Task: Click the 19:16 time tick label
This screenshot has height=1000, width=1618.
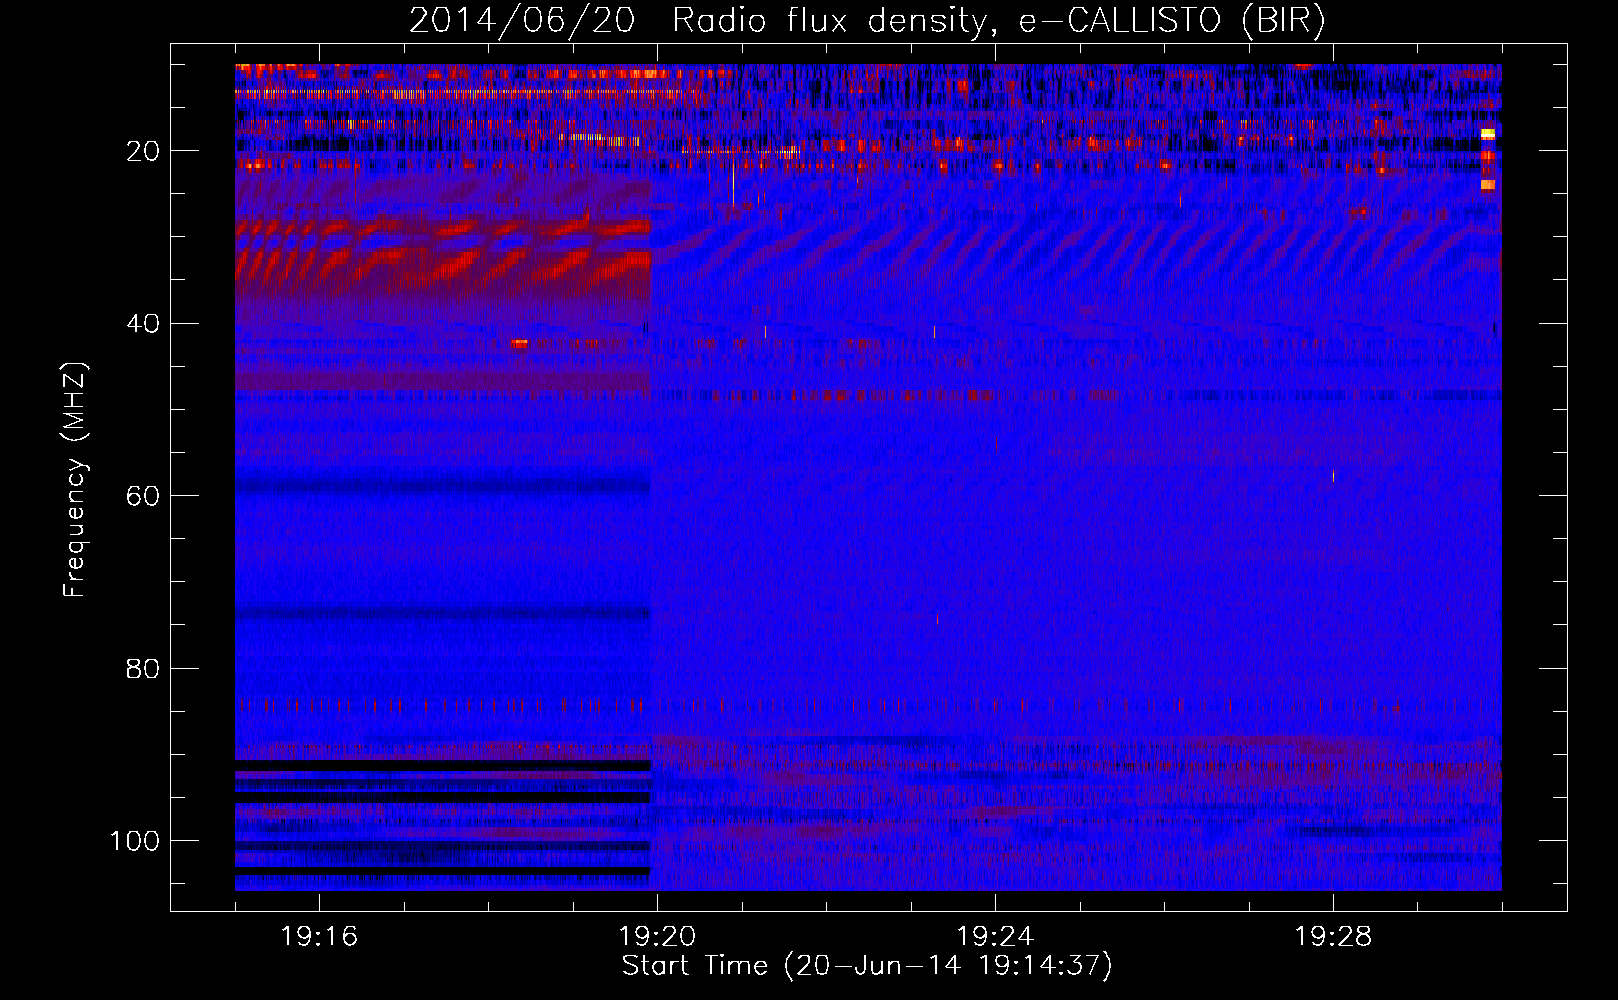Action: click(319, 936)
